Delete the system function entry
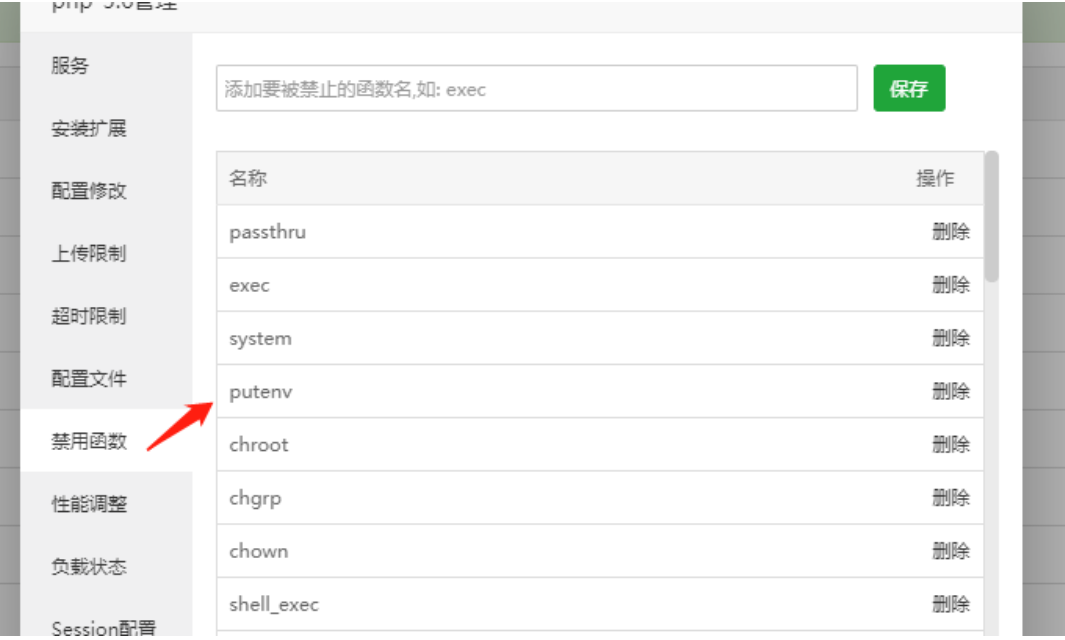 tap(950, 338)
